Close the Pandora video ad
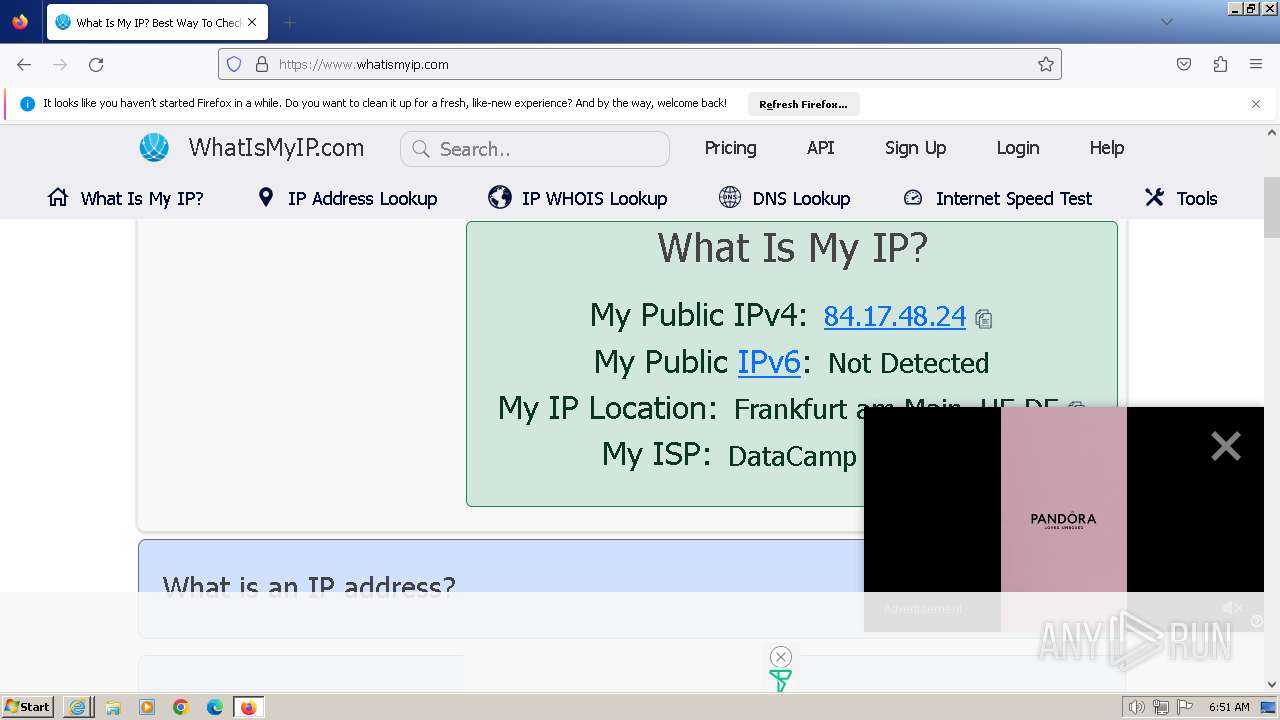 point(1225,446)
